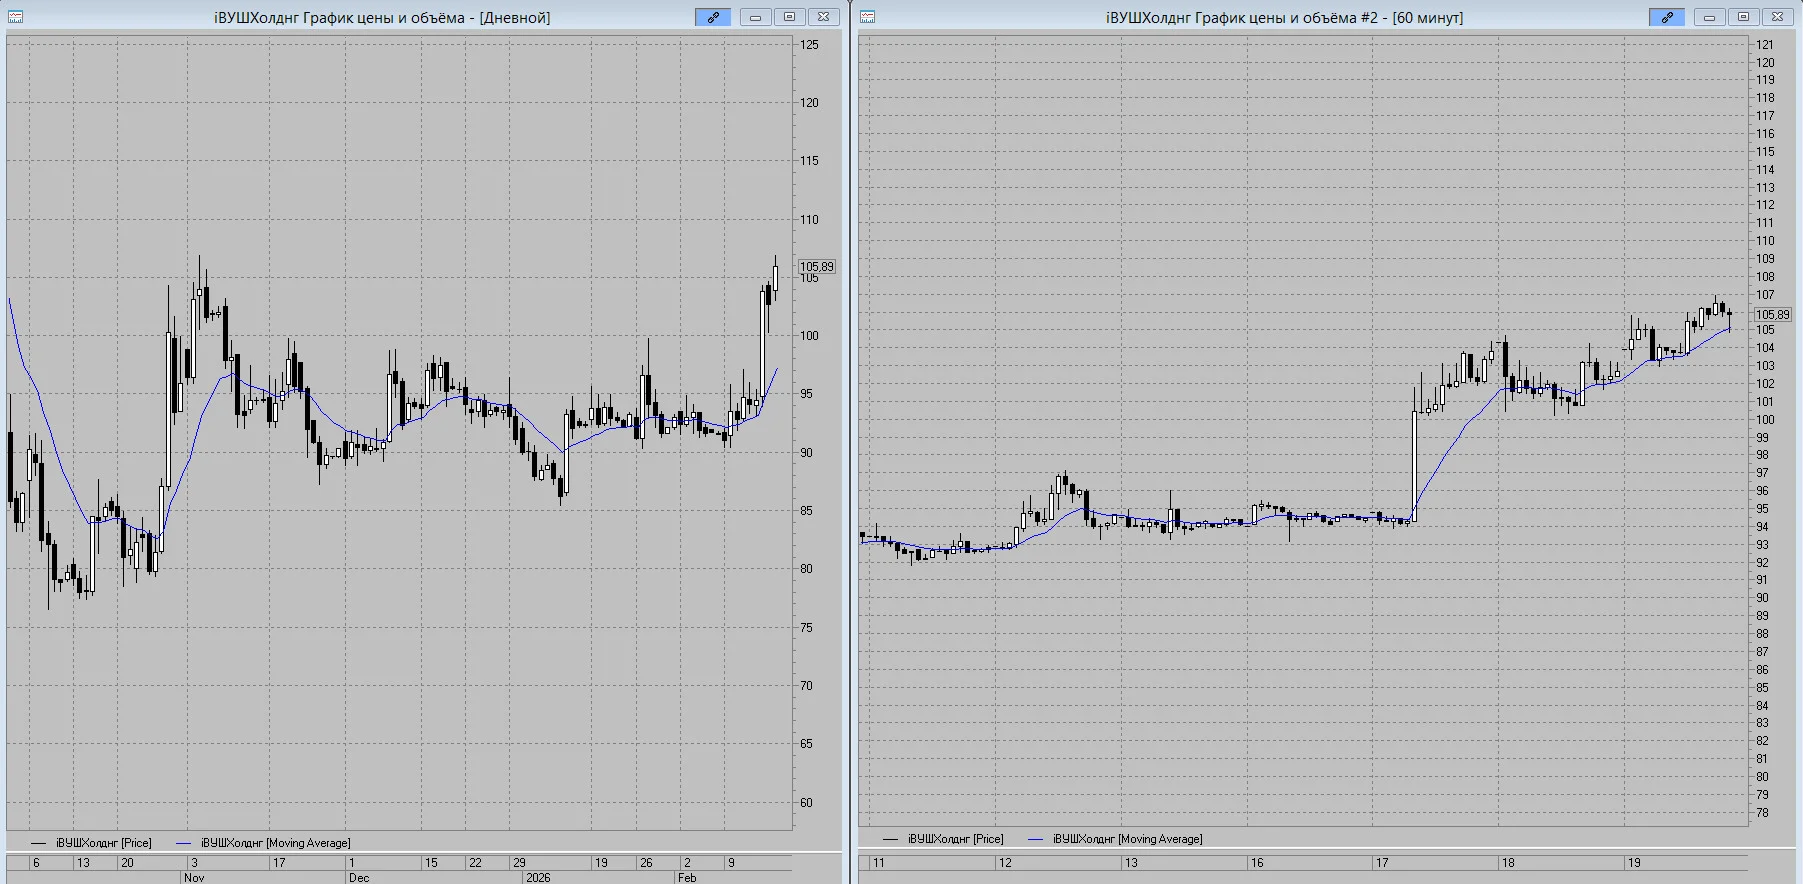Viewport: 1803px width, 884px height.
Task: Restore down the daily chart window
Action: click(789, 17)
